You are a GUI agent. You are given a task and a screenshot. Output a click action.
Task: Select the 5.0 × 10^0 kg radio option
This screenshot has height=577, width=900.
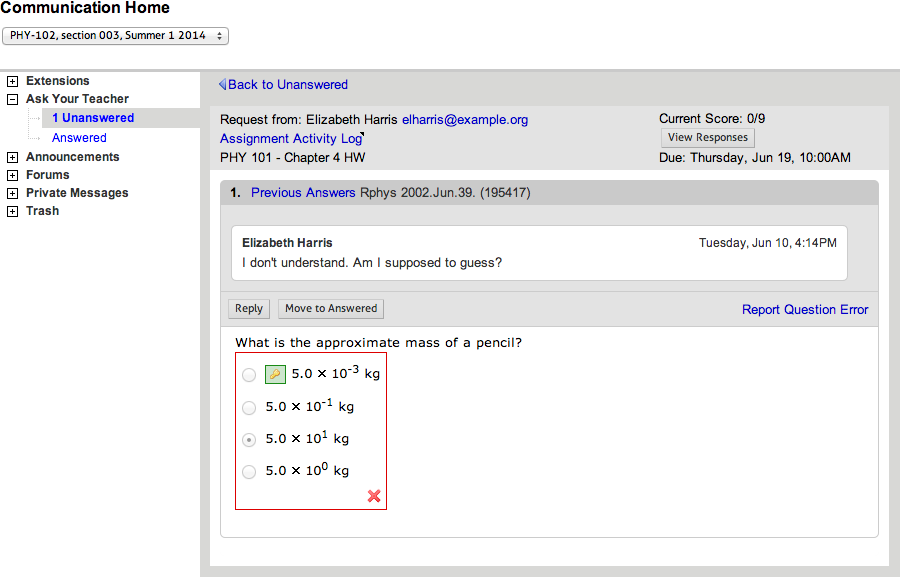pos(249,471)
